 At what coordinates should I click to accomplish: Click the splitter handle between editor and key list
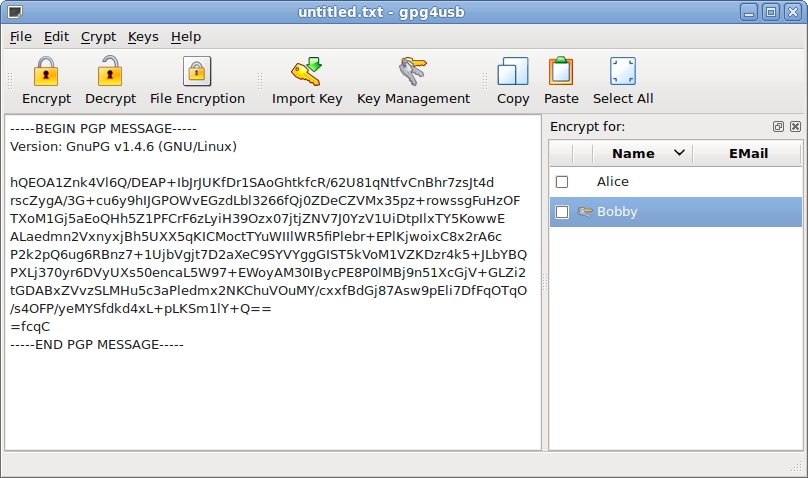[x=545, y=282]
